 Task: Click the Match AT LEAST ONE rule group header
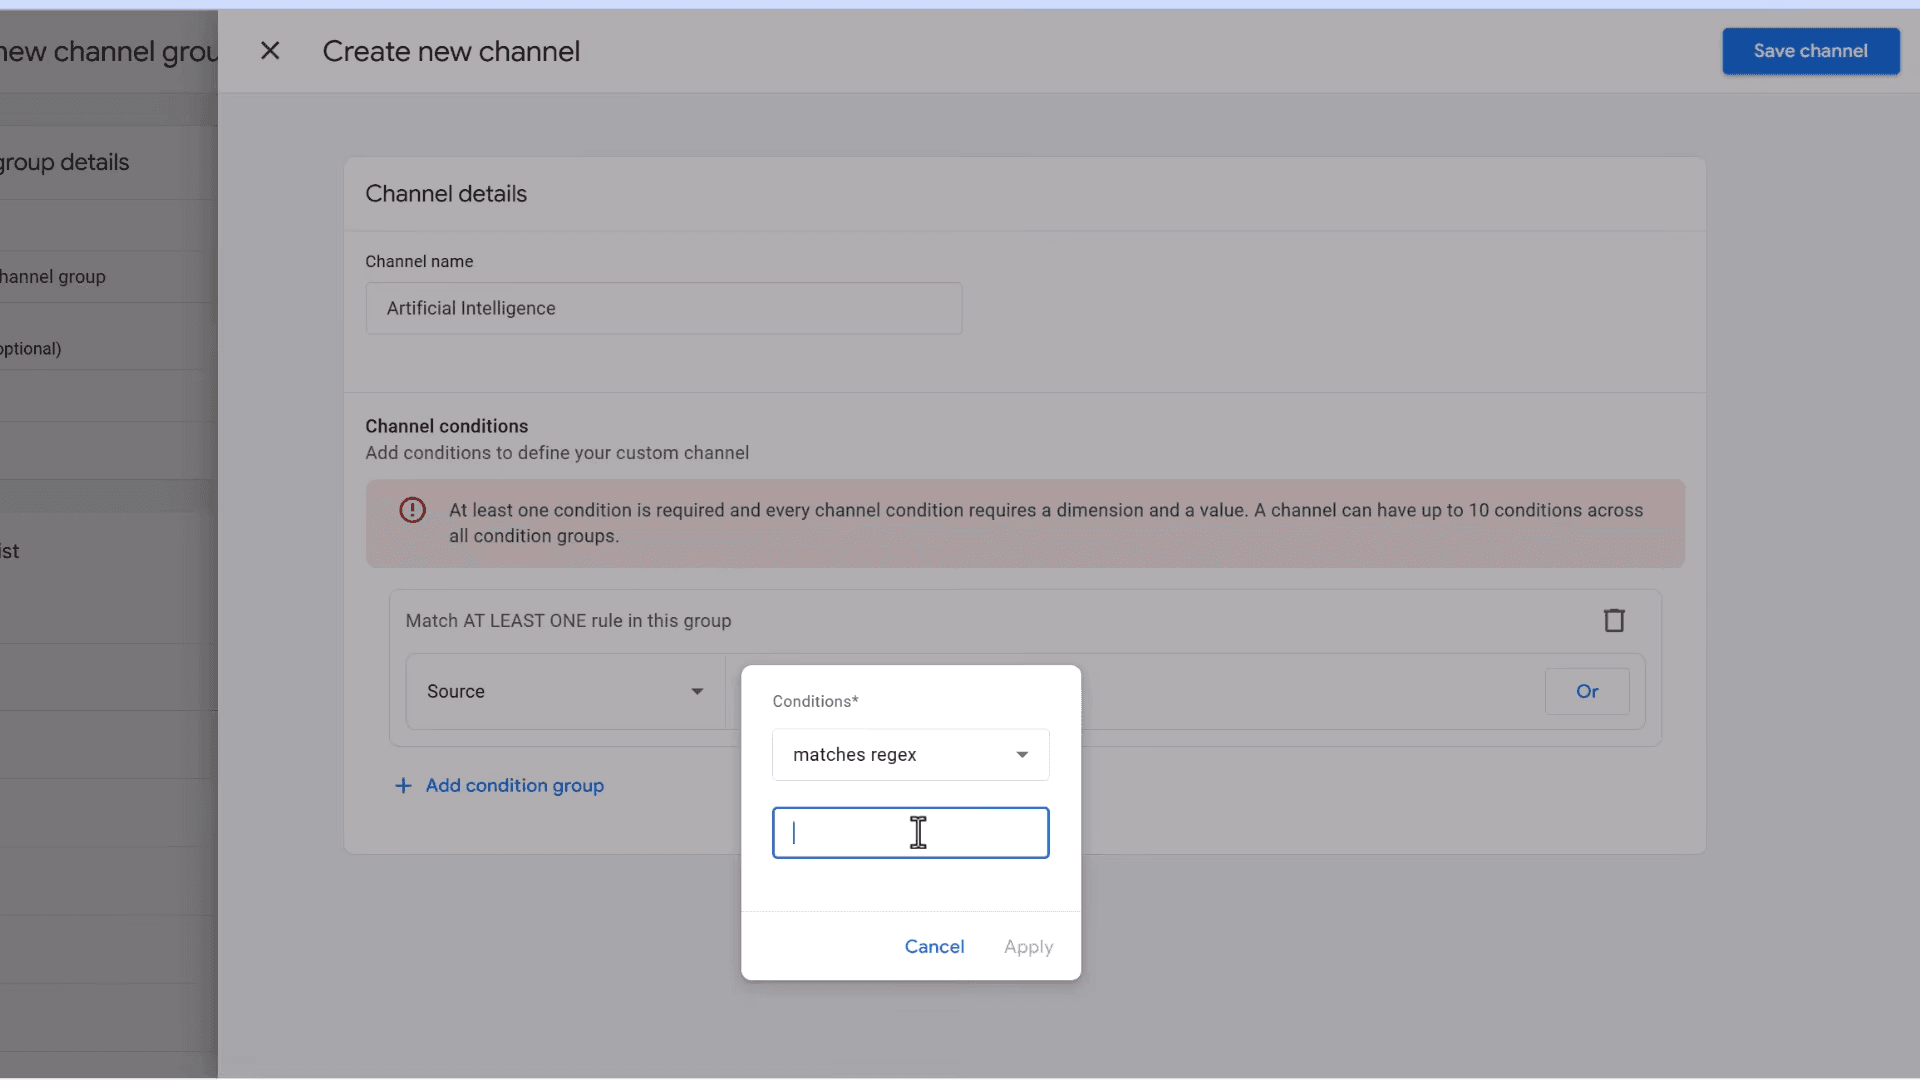tap(568, 620)
